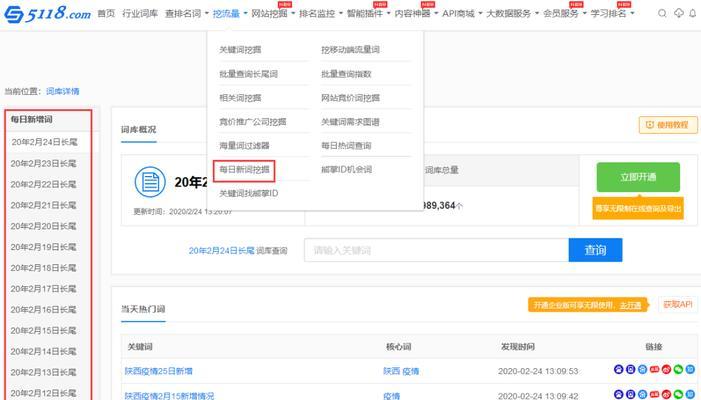
Task: Expand the 智能插件 nav dropdown
Action: [x=369, y=13]
